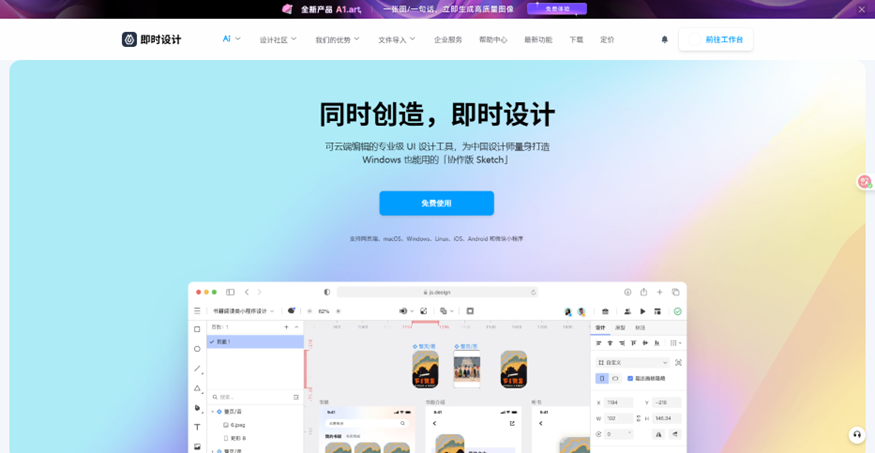
Task: Select the Line tool in editor preview
Action: [x=197, y=368]
